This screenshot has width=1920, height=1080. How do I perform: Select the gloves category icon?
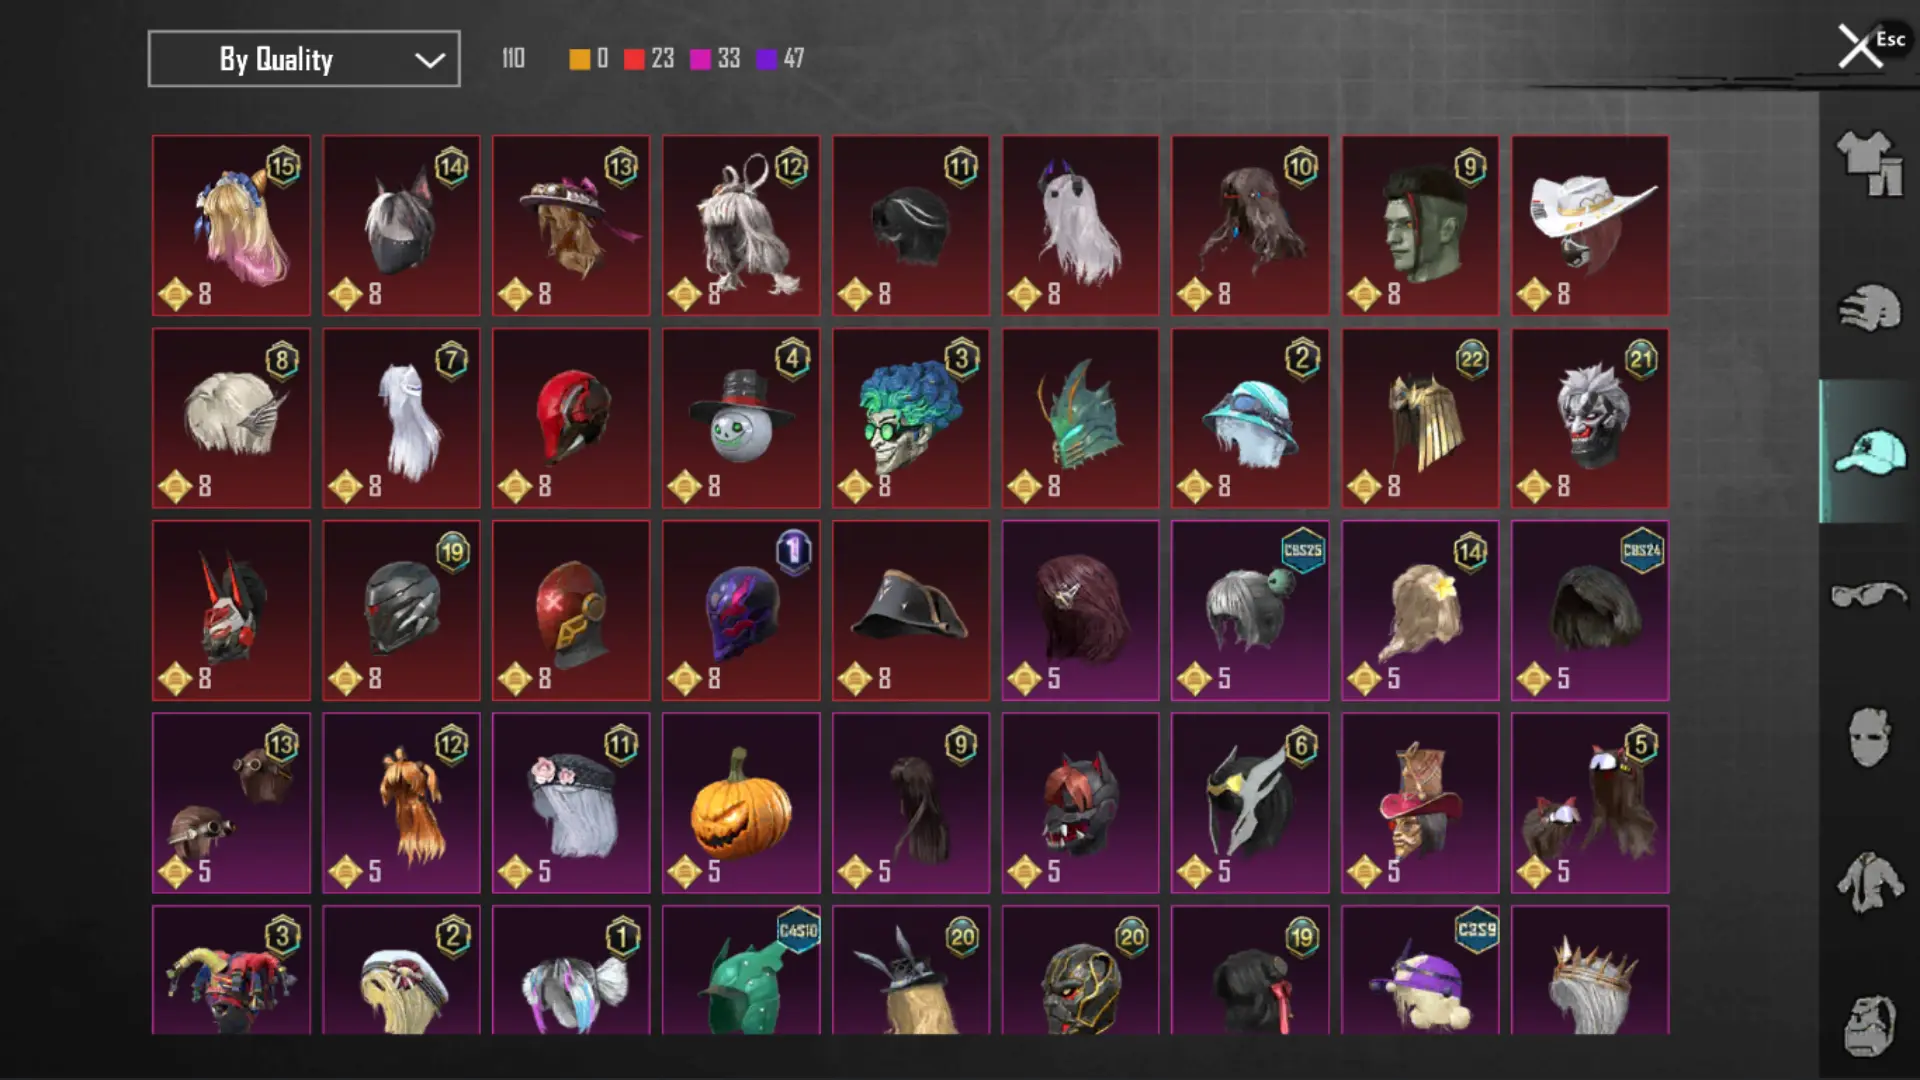point(1868,307)
